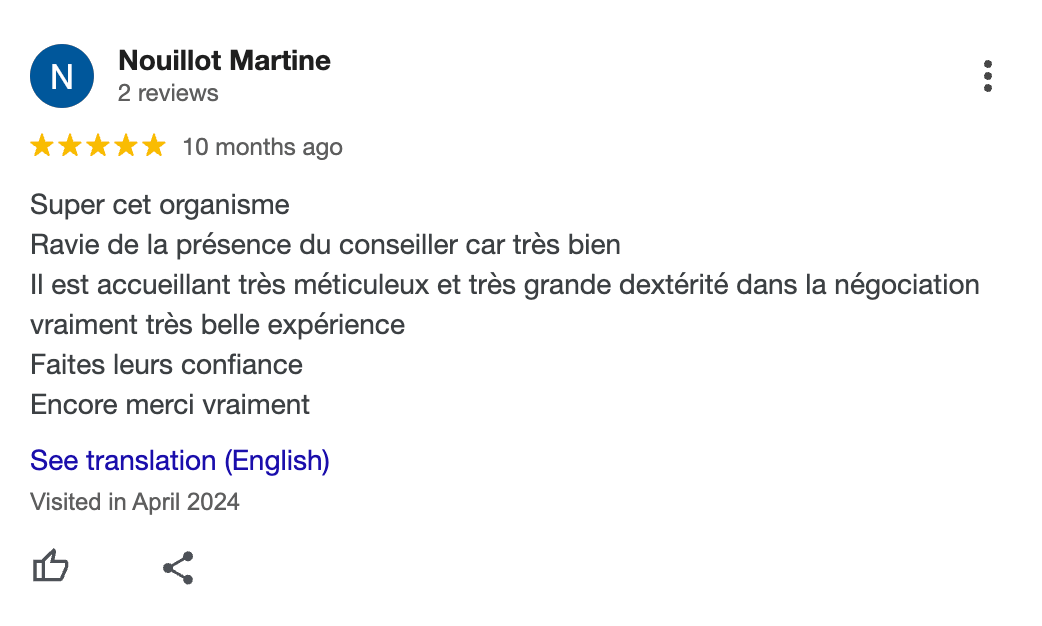Click the fifth yellow rating star
1042x626 pixels.
click(x=154, y=146)
